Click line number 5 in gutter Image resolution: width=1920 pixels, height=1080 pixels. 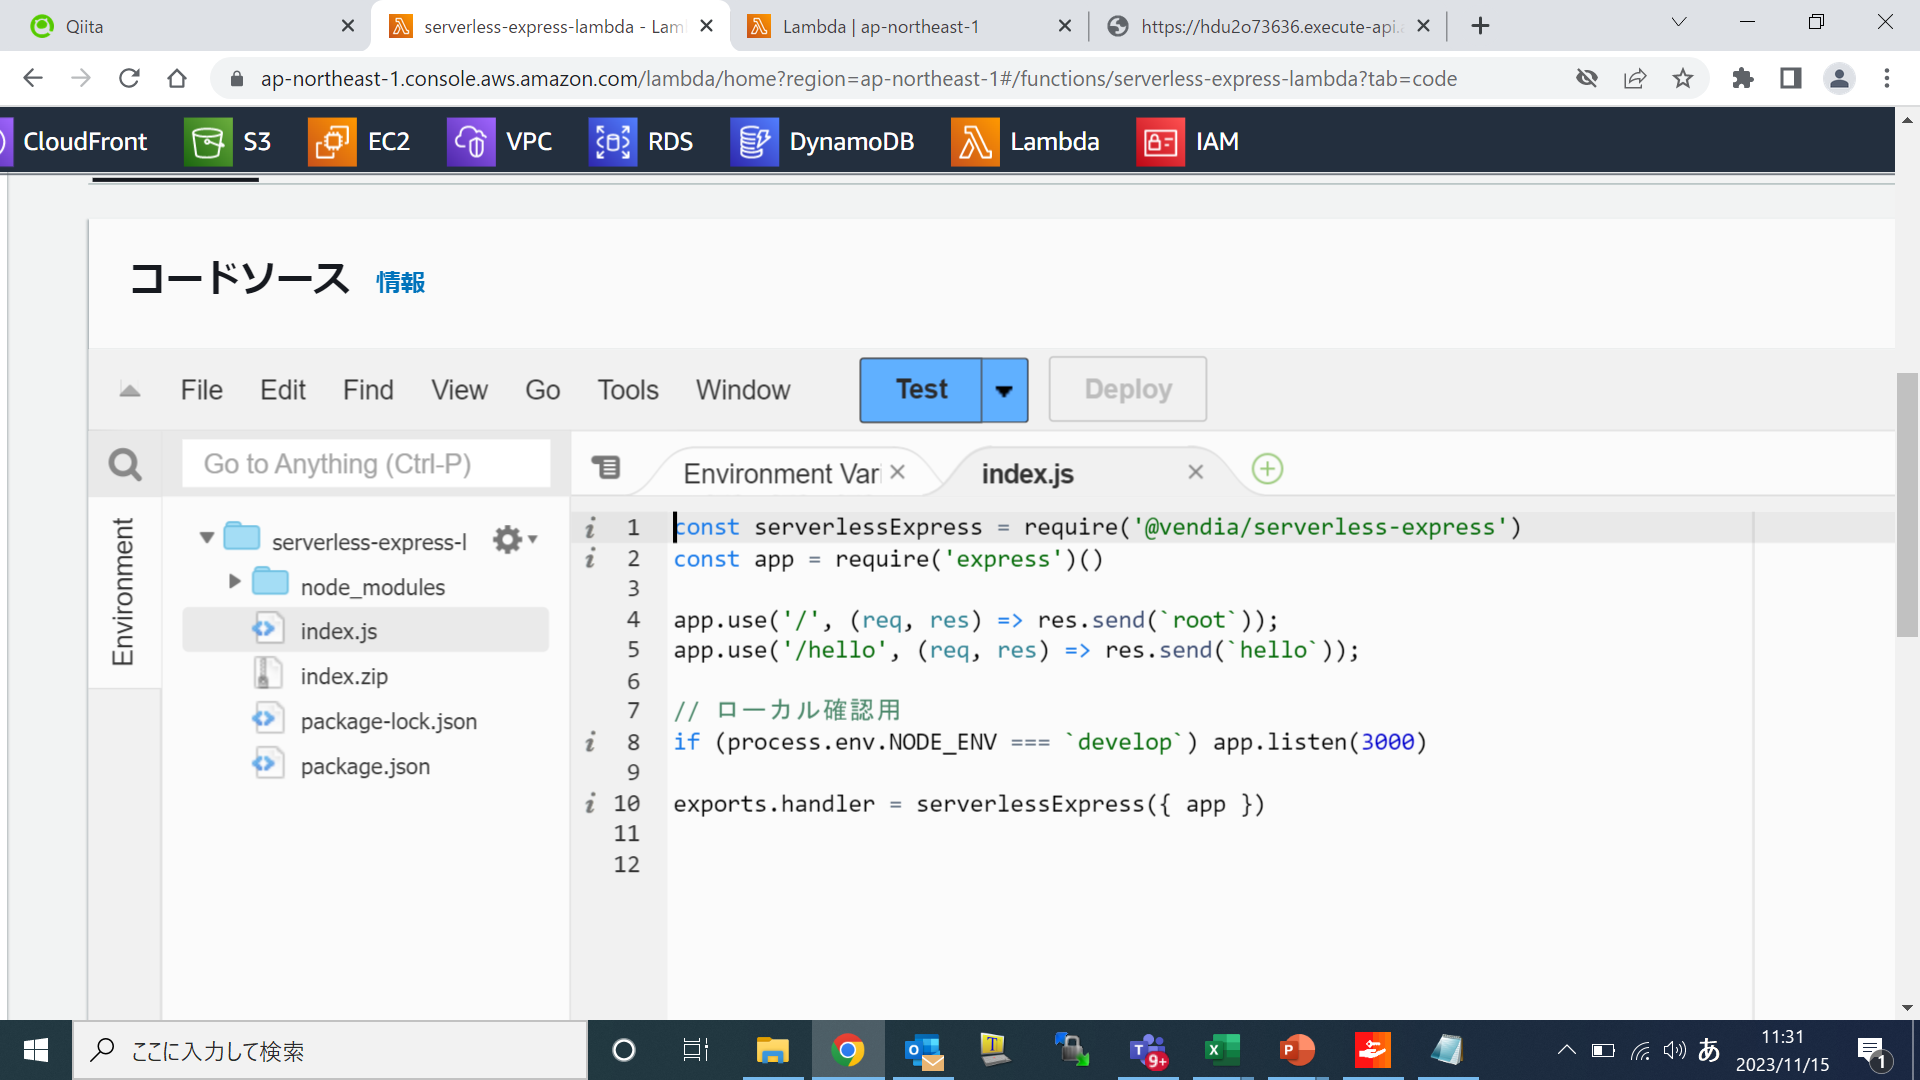pyautogui.click(x=633, y=650)
